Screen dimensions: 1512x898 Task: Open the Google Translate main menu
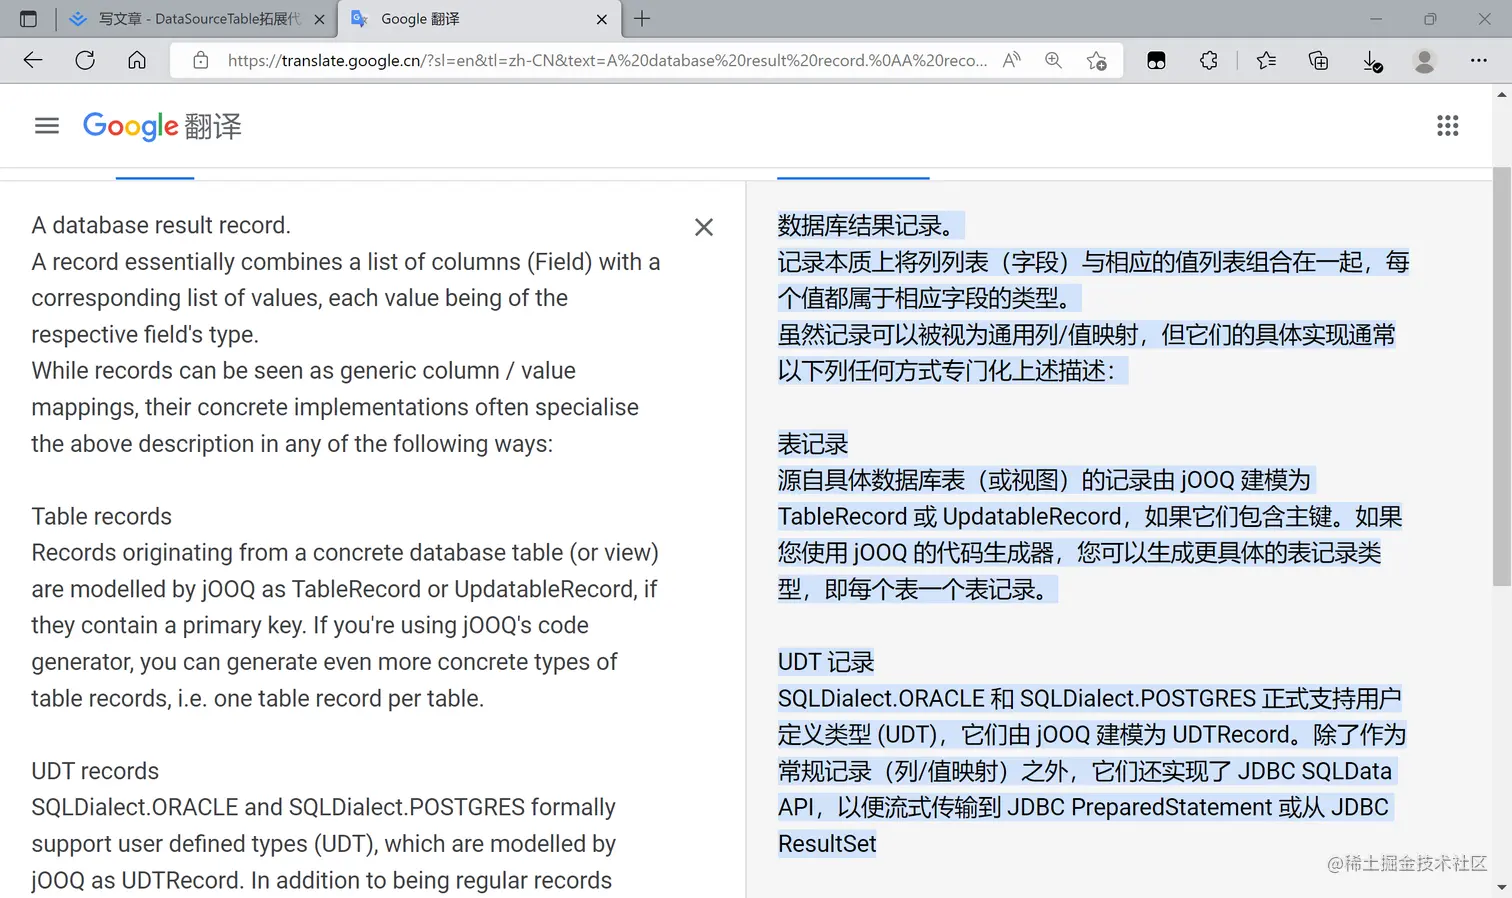[x=47, y=126]
